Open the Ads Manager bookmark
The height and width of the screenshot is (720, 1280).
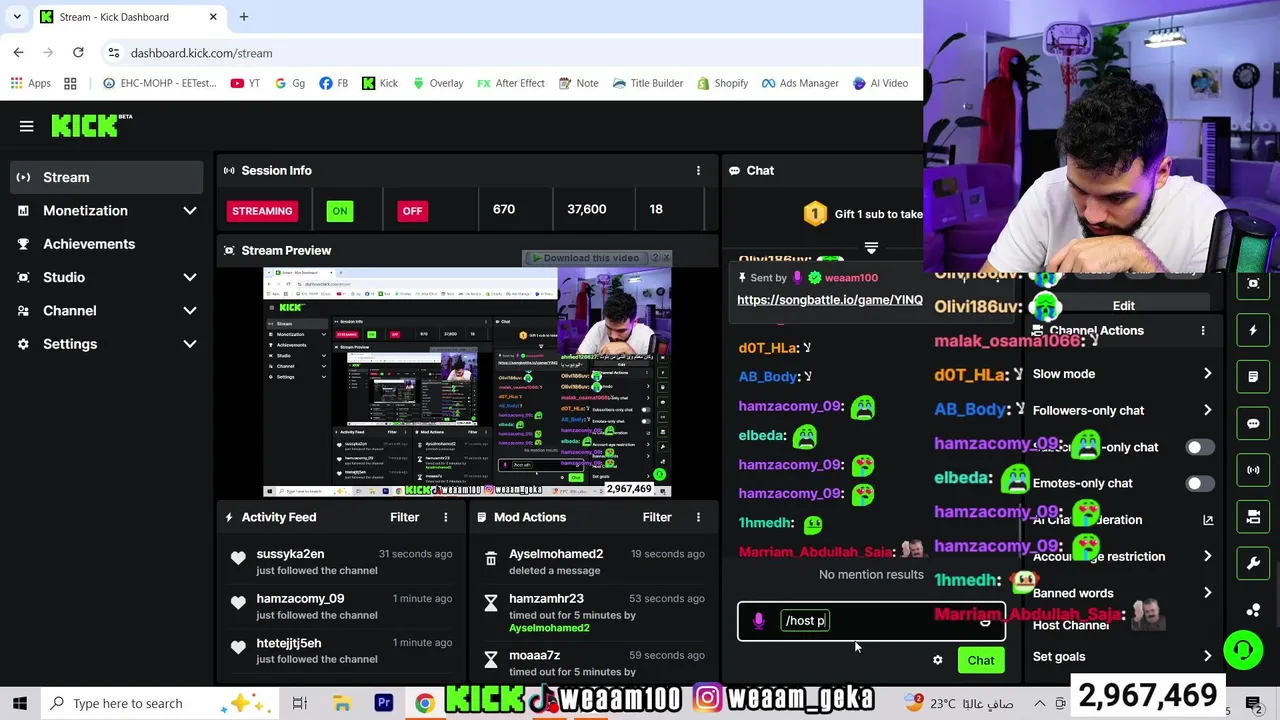tap(800, 83)
